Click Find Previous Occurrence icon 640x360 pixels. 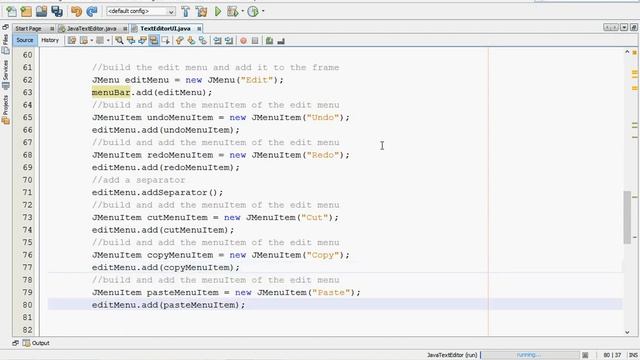(x=131, y=40)
